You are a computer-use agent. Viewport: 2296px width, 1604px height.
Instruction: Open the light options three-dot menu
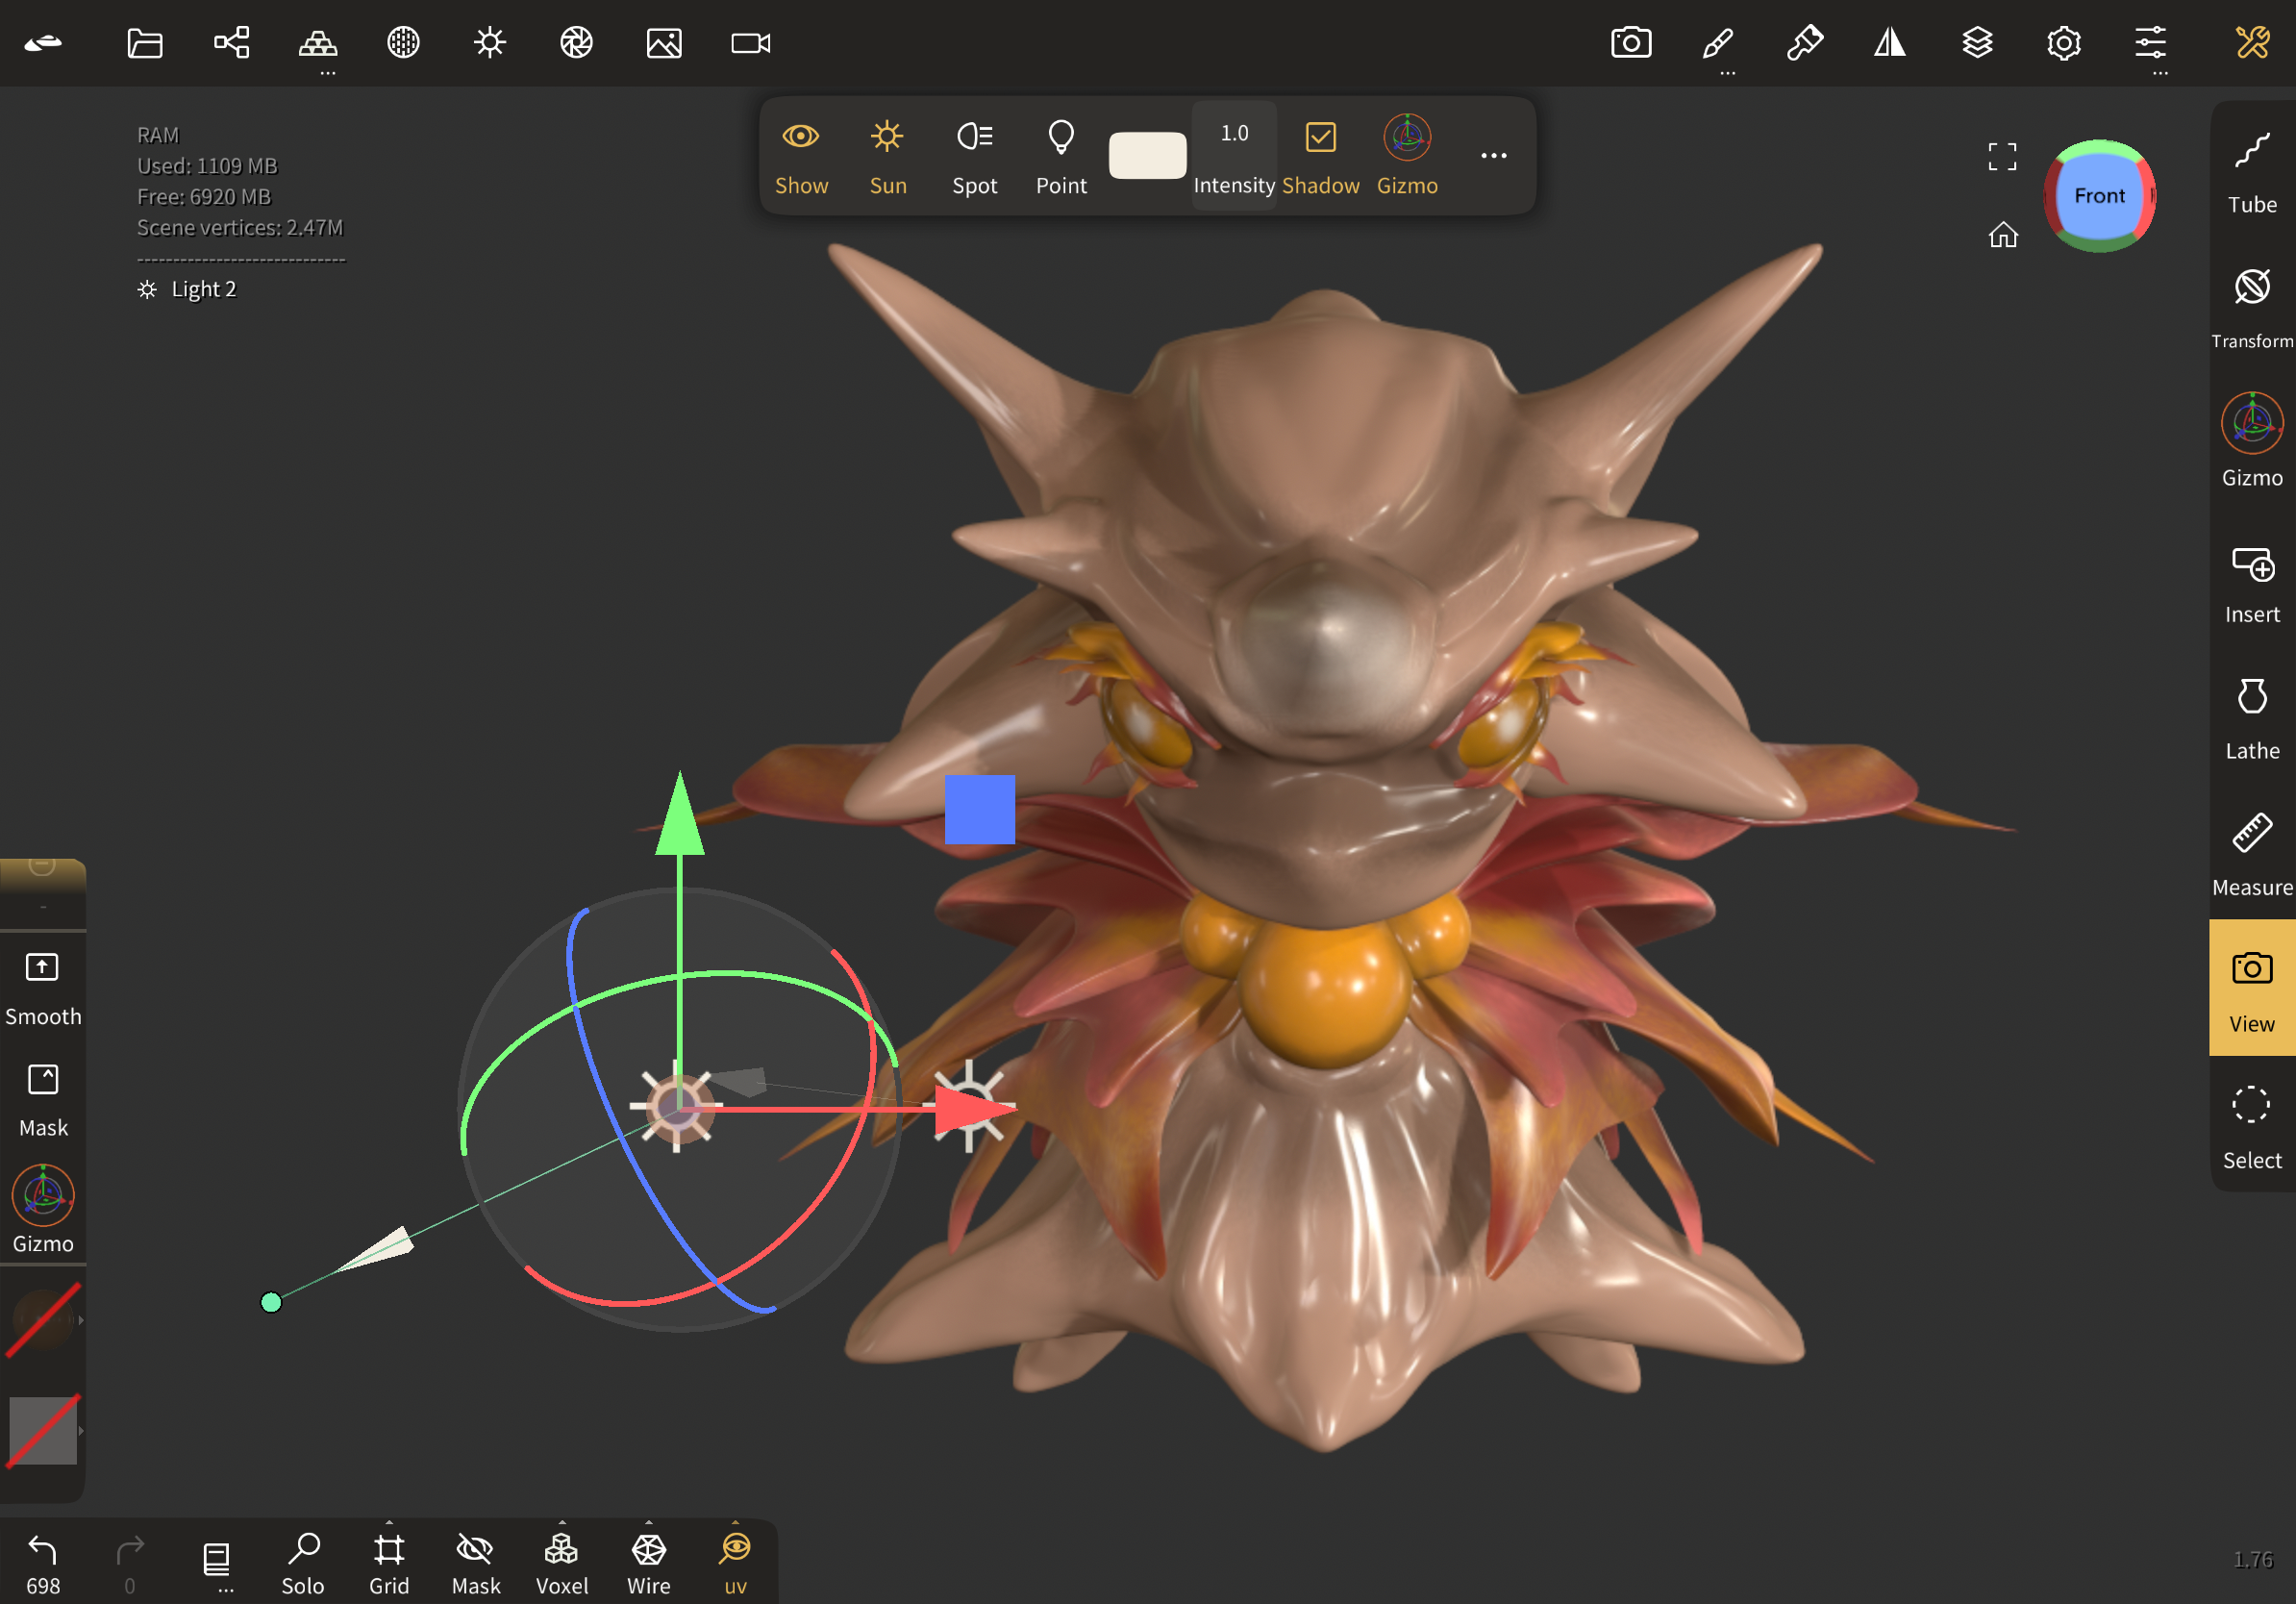point(1493,155)
